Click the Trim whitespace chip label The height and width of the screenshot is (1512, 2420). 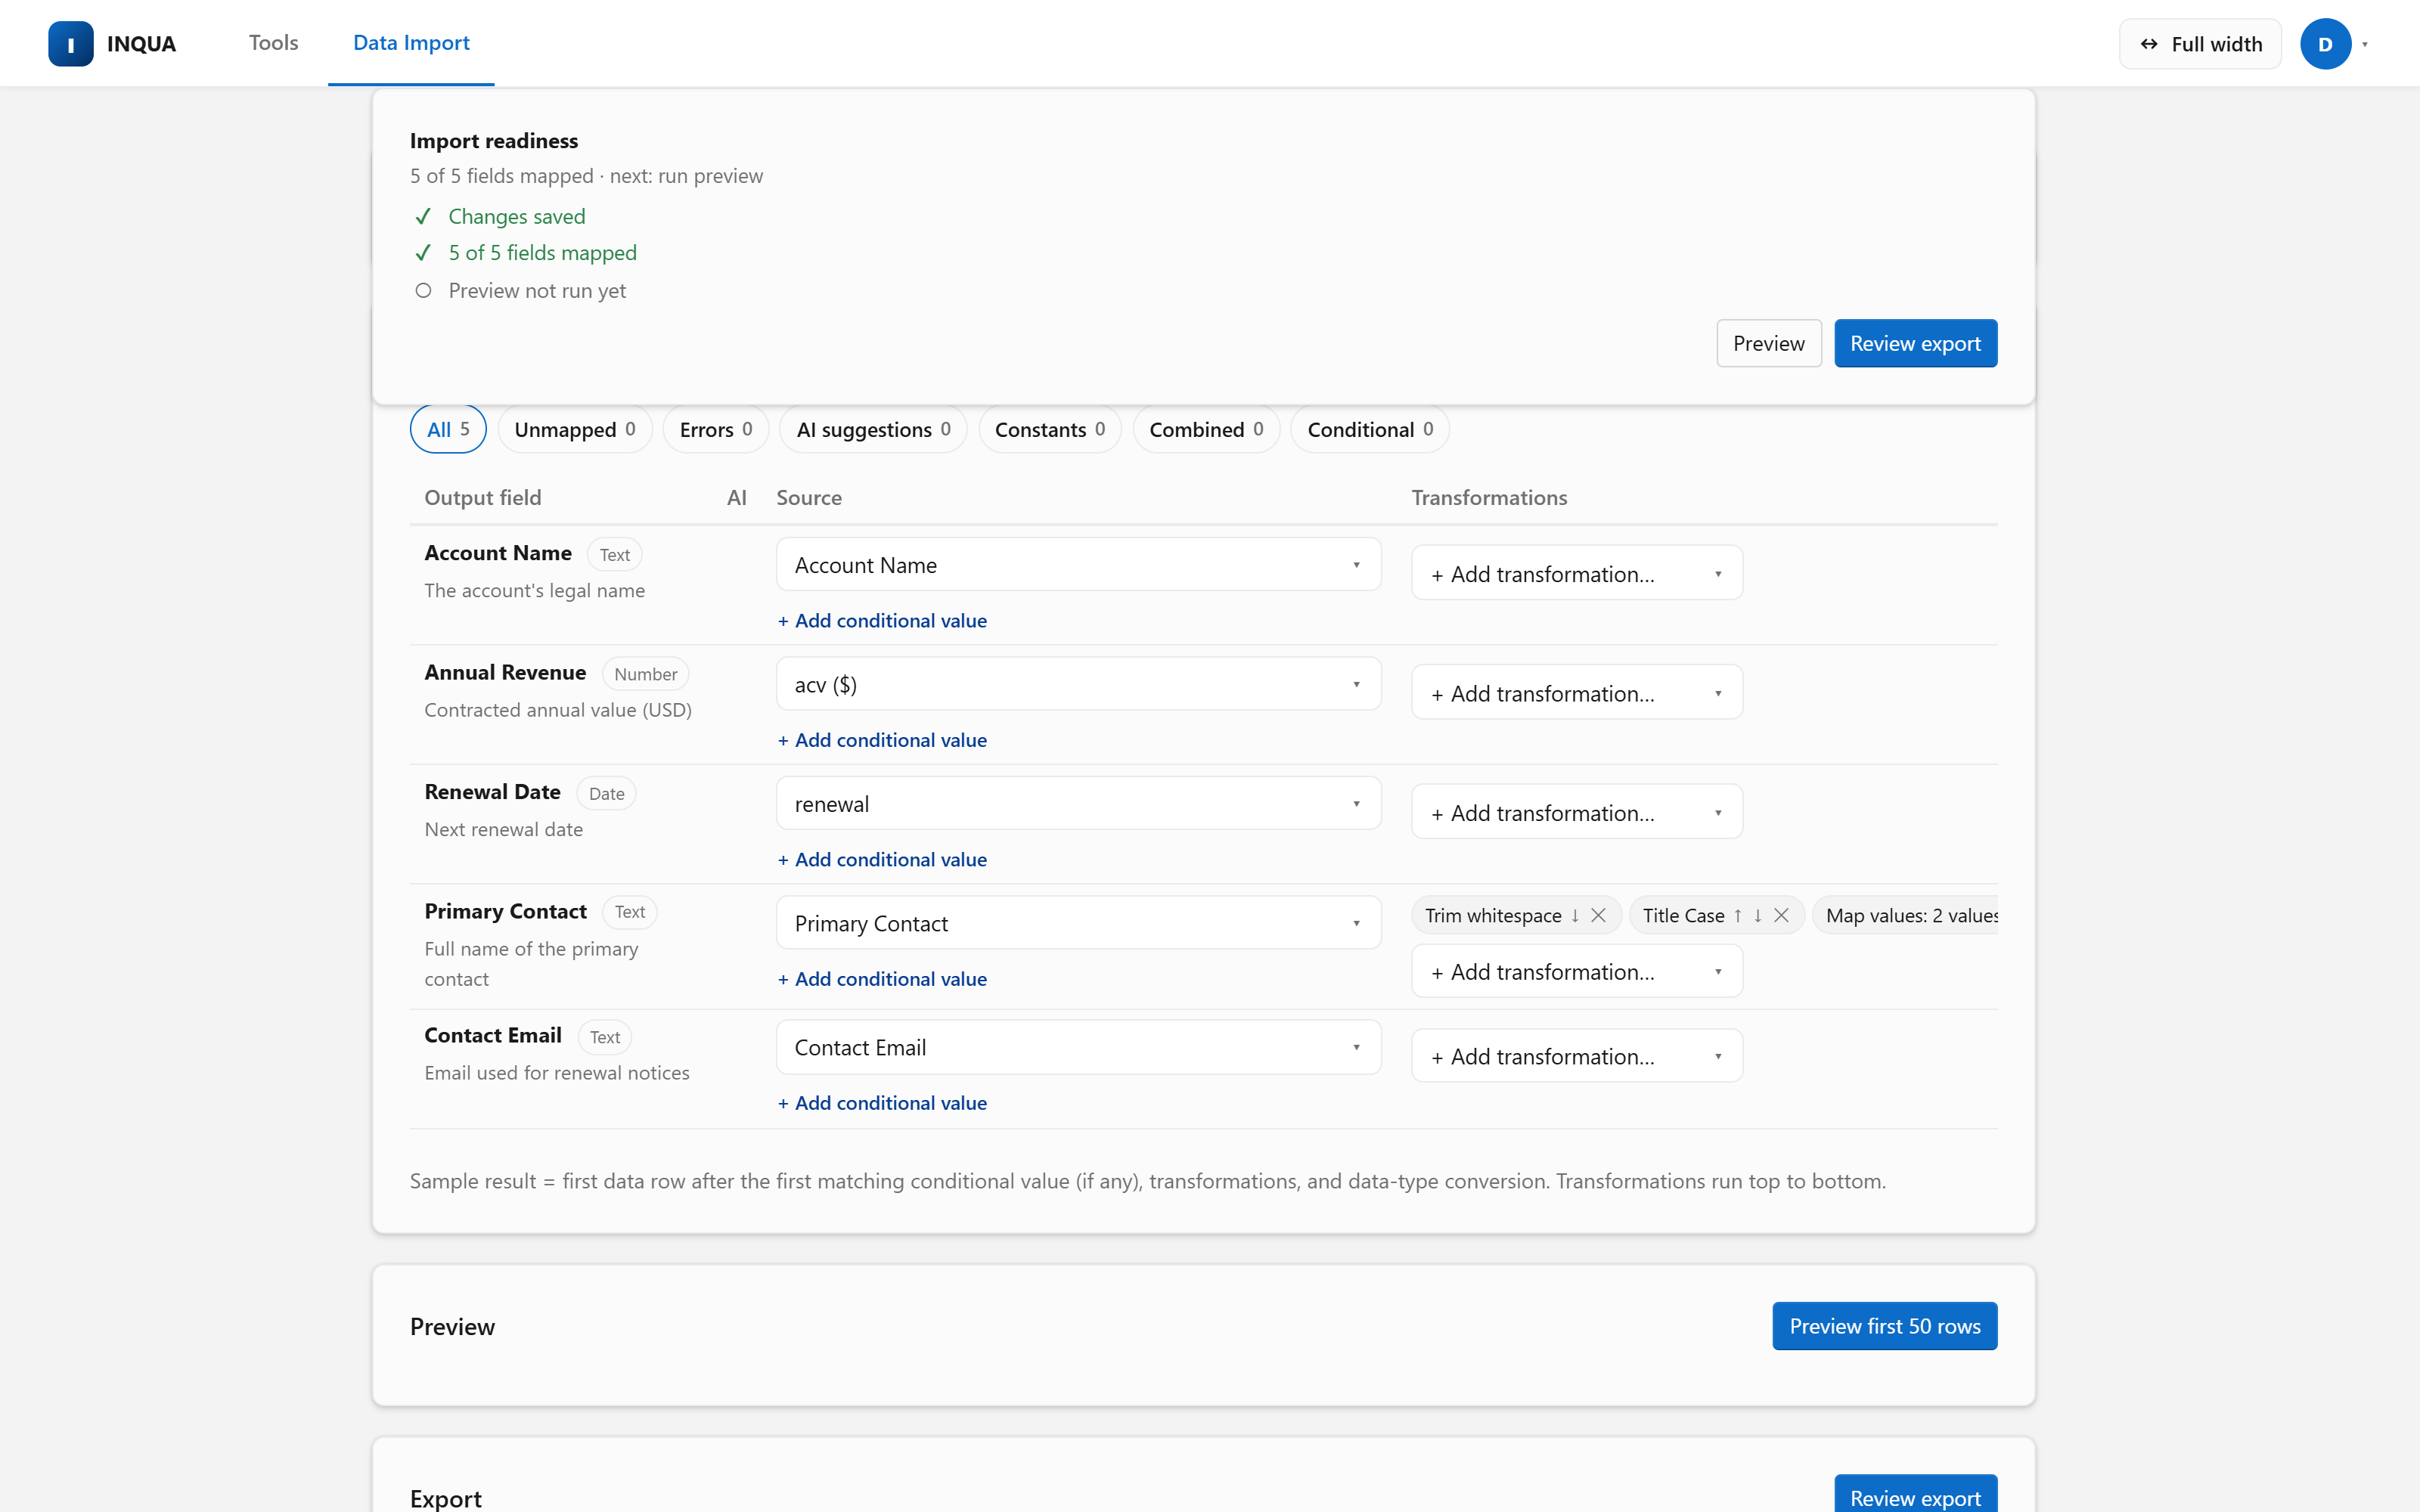coord(1493,915)
